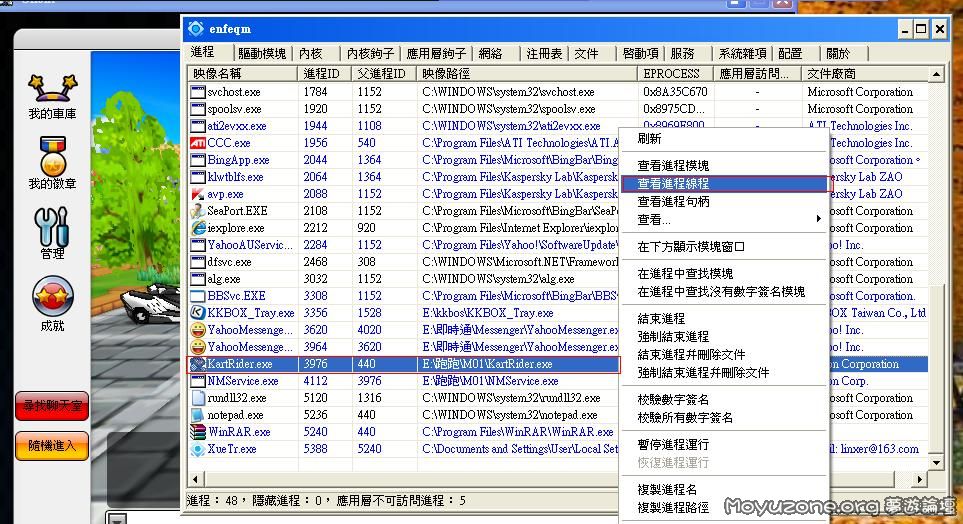
Task: Click the 尋找聊天室 button in game
Action: coord(52,406)
